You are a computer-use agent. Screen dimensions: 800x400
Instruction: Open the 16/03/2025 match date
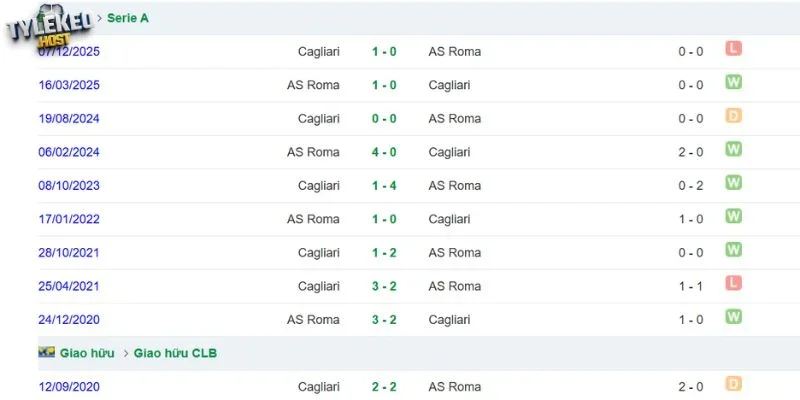tap(69, 85)
